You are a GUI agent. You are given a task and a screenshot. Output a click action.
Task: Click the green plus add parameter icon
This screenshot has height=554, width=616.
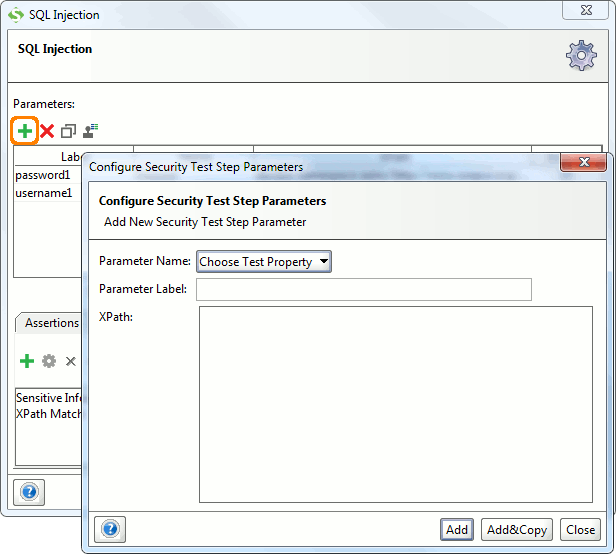(x=24, y=131)
